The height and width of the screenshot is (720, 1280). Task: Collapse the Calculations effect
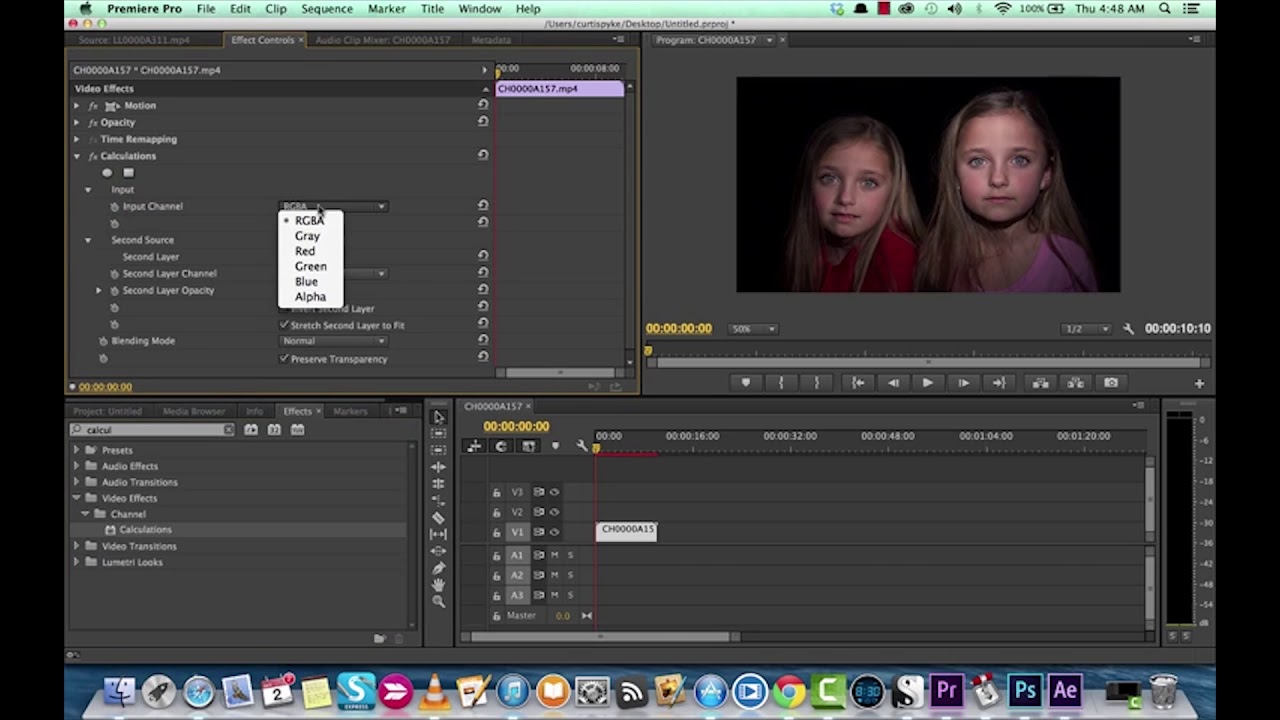[77, 156]
